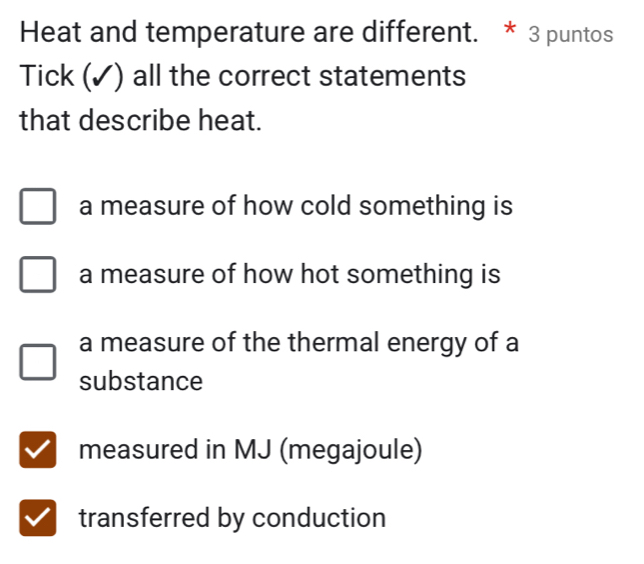Click the checkmark symbol in the instructions
Image resolution: width=644 pixels, height=564 pixels.
[x=100, y=77]
